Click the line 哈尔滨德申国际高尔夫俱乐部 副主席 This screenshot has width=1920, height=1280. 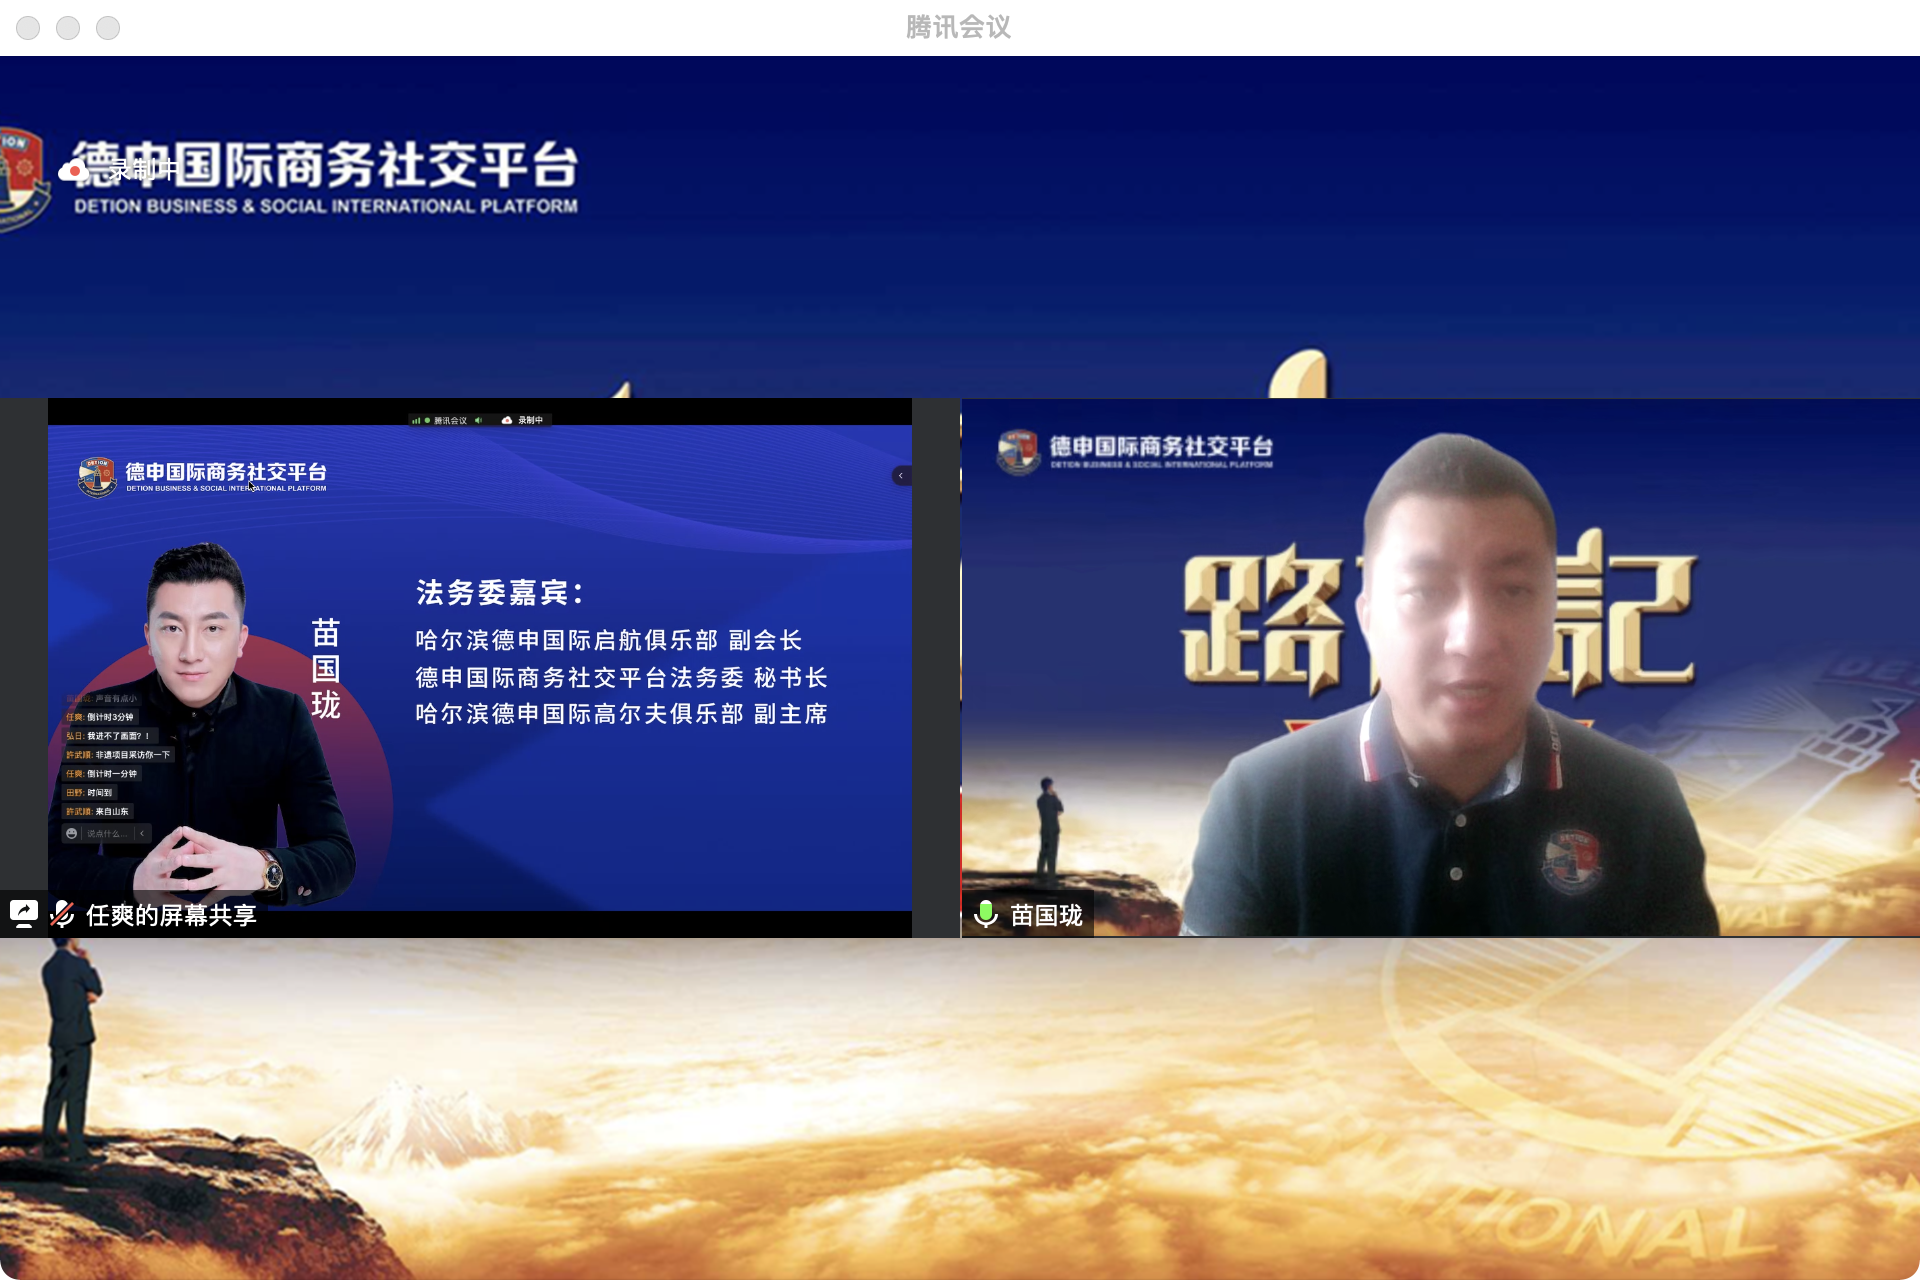621,714
